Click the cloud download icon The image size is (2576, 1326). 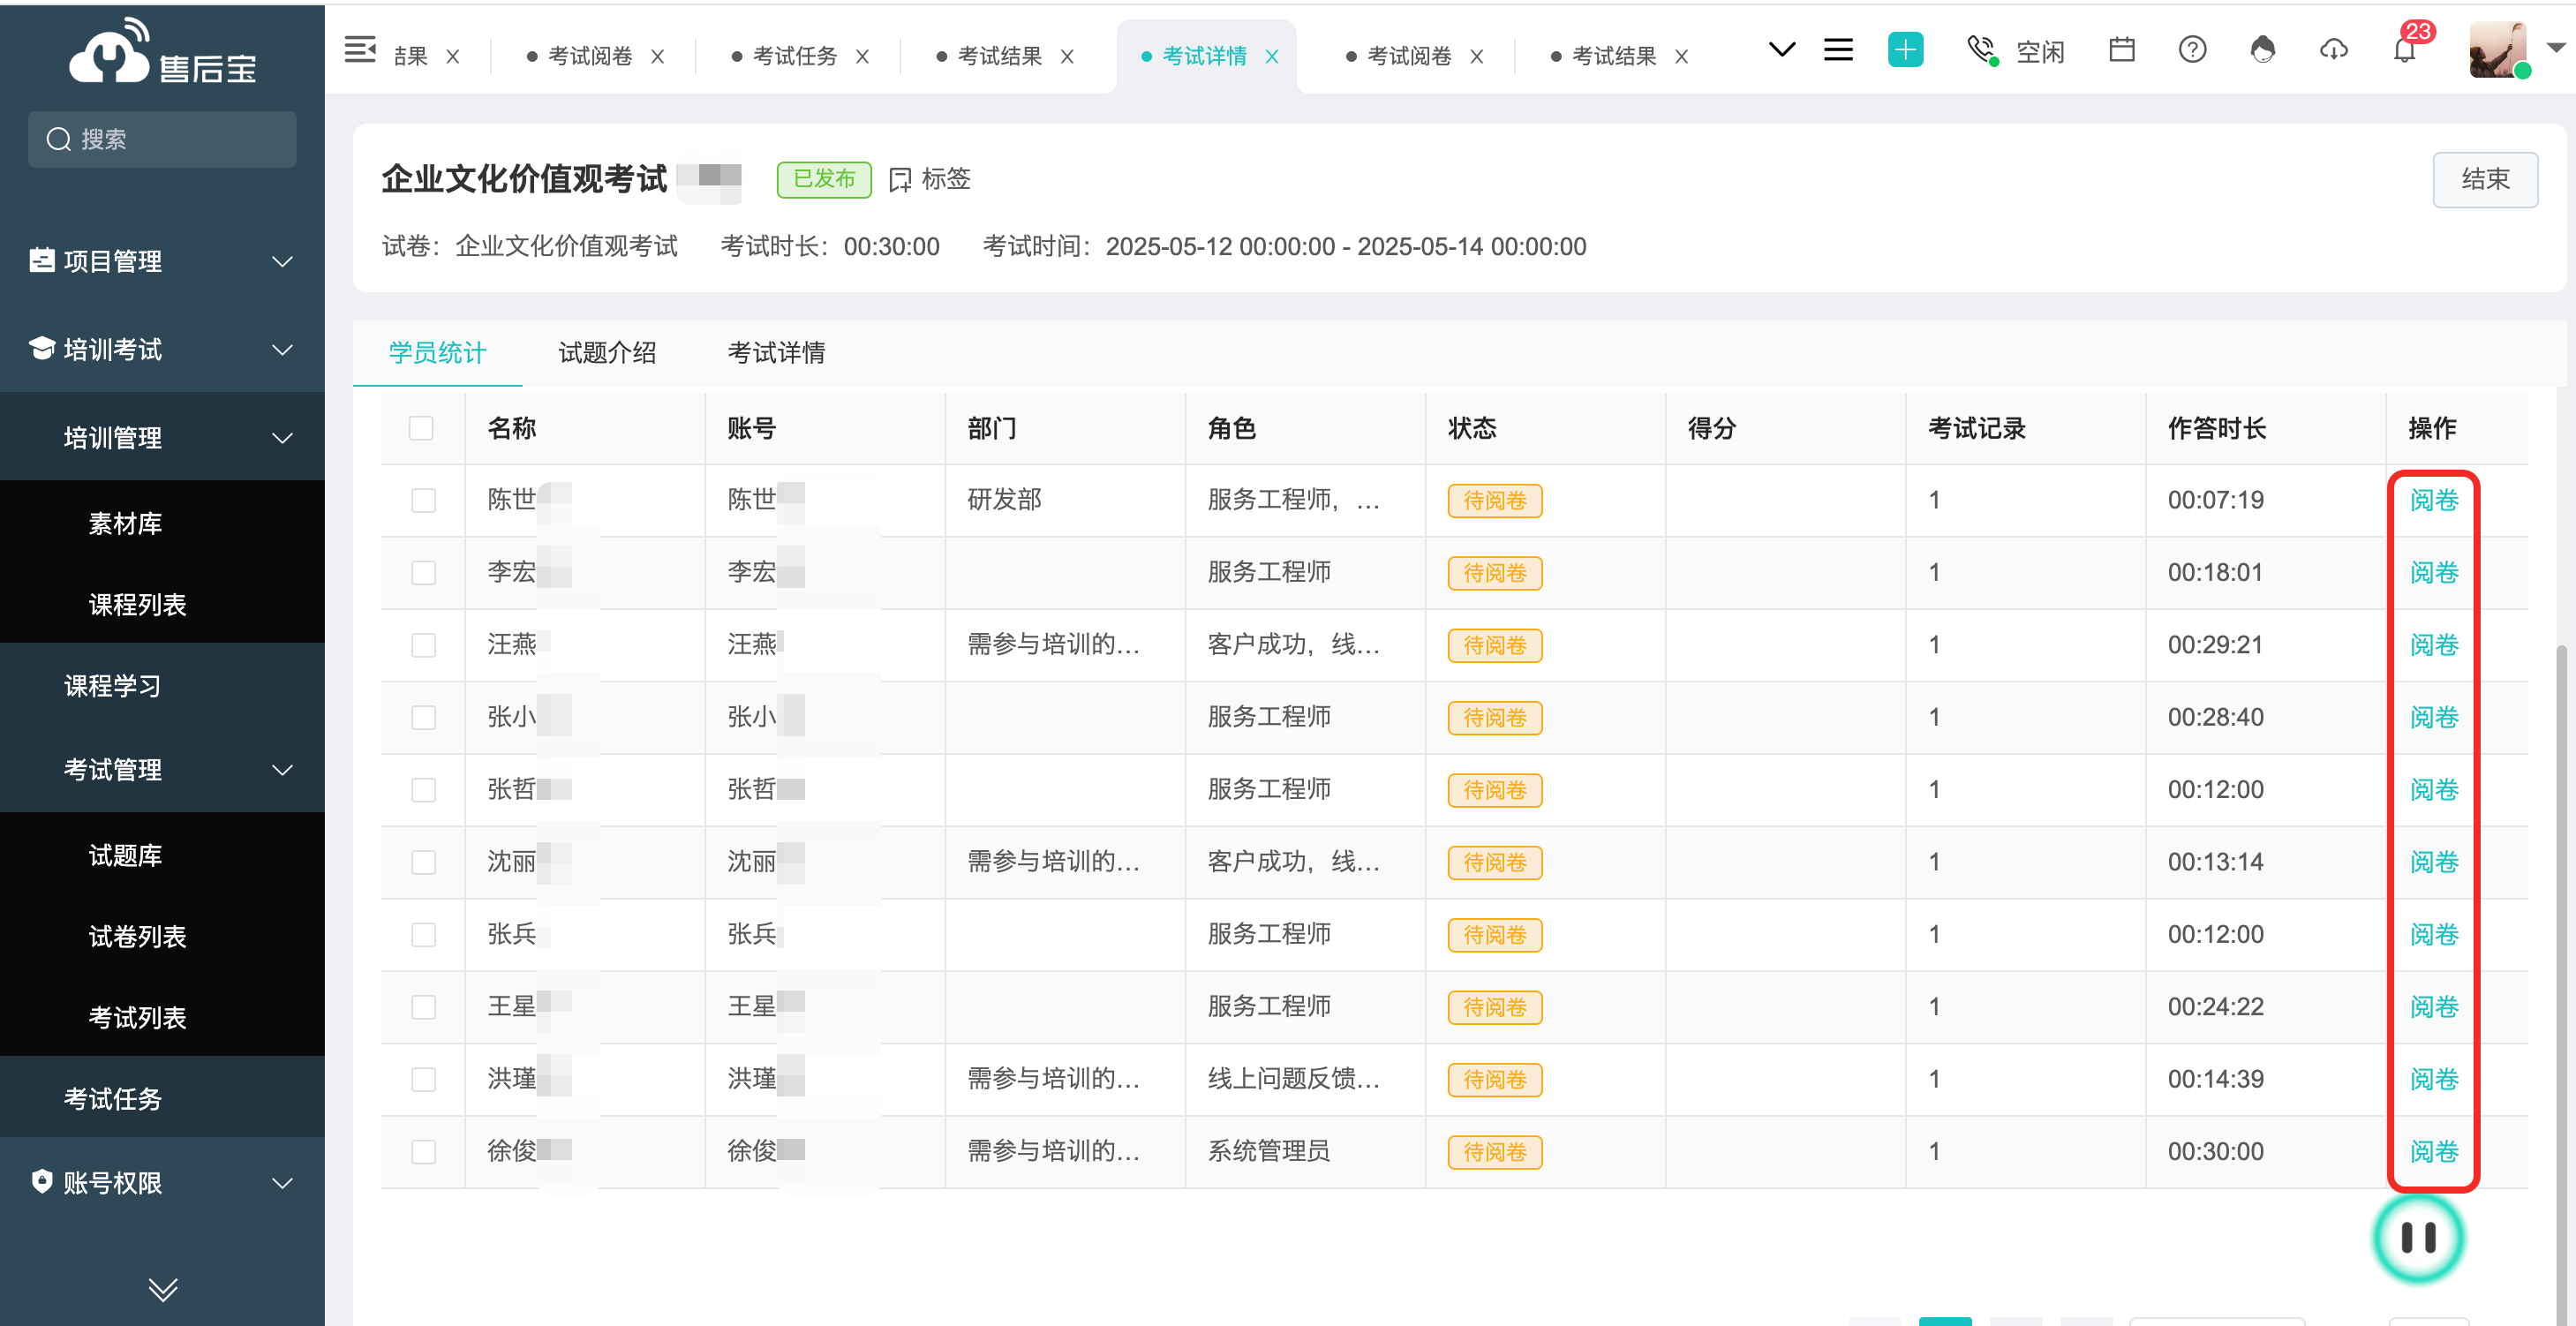(x=2333, y=49)
